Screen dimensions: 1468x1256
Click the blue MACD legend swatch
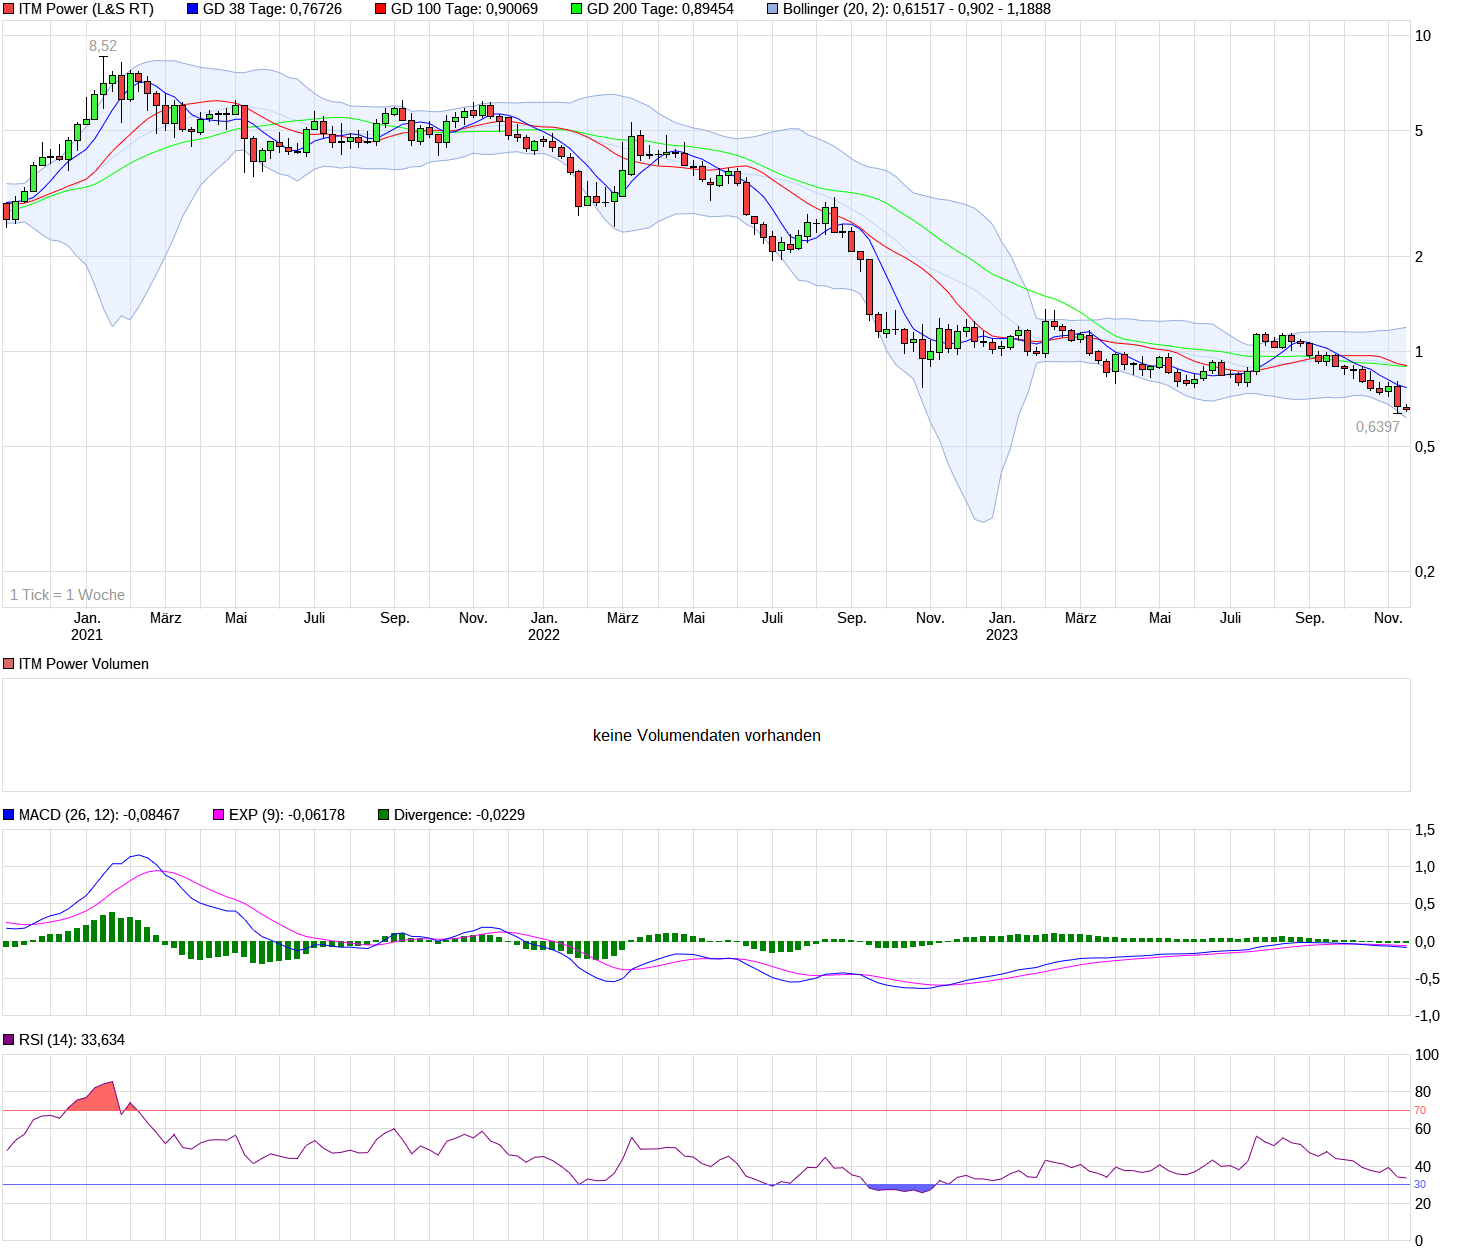[x=9, y=815]
